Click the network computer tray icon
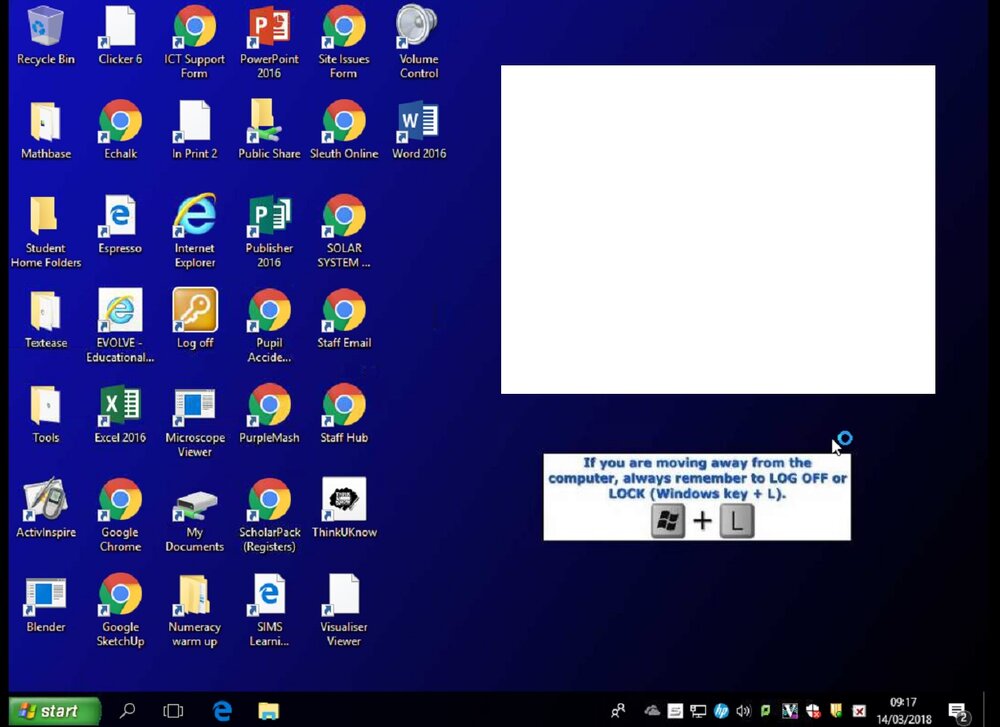Image resolution: width=1000 pixels, height=727 pixels. pyautogui.click(x=698, y=710)
